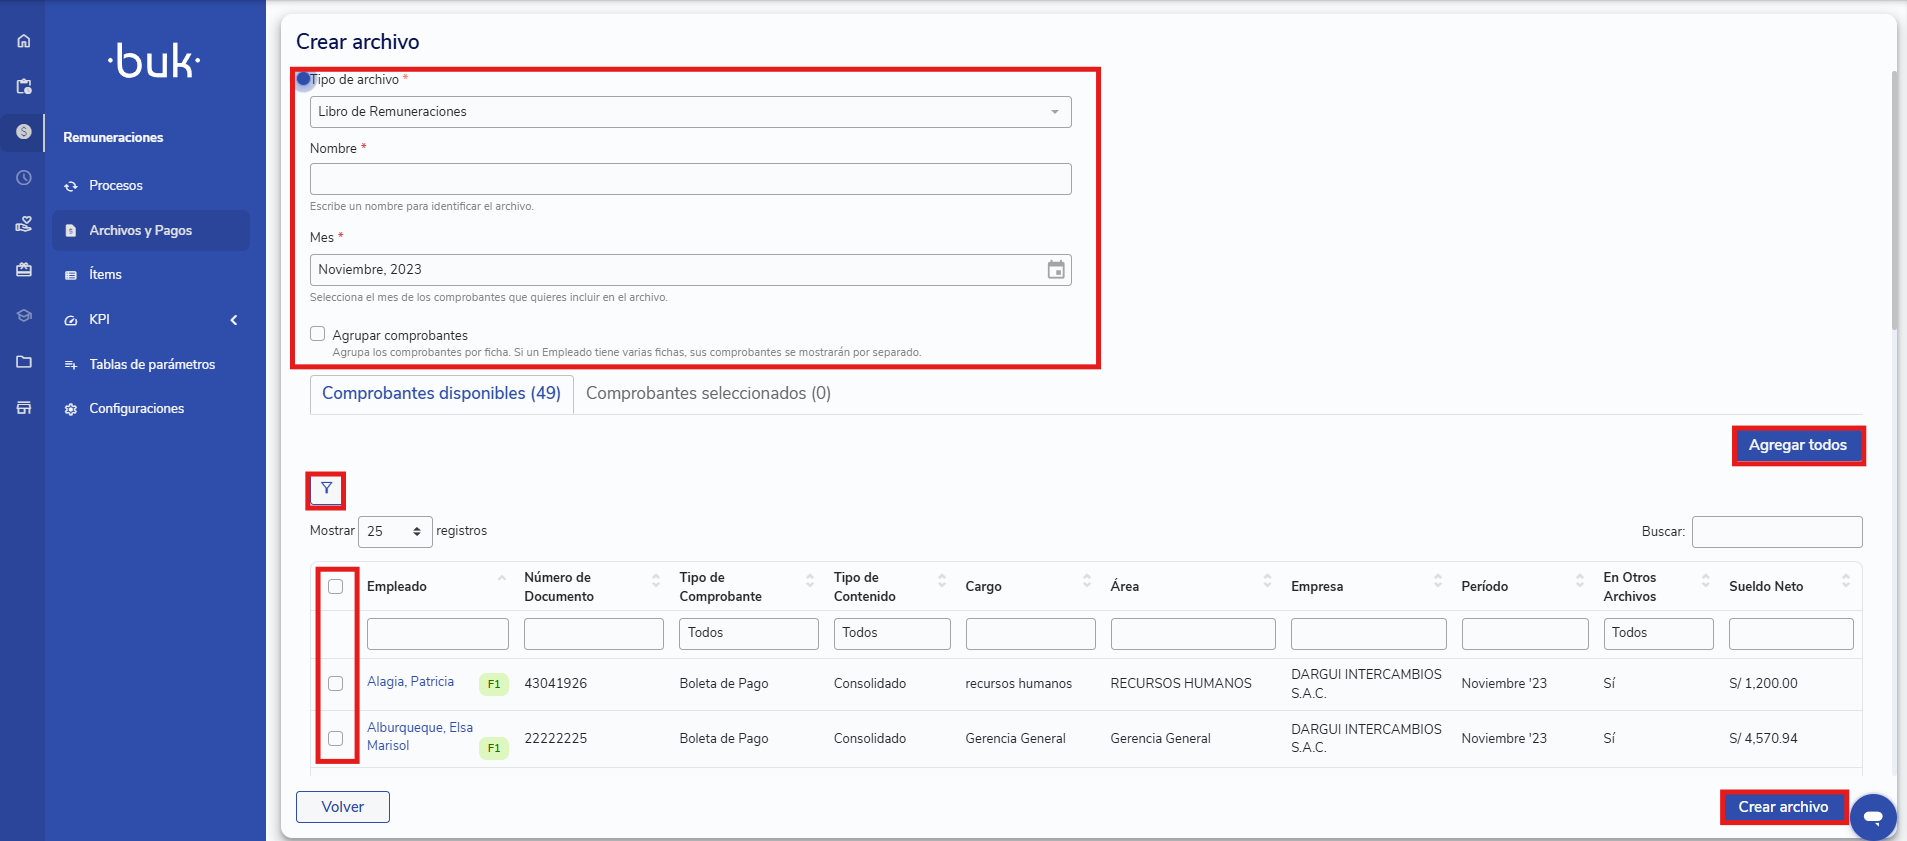Expand the KPI menu chevron
This screenshot has width=1907, height=841.
coord(234,320)
